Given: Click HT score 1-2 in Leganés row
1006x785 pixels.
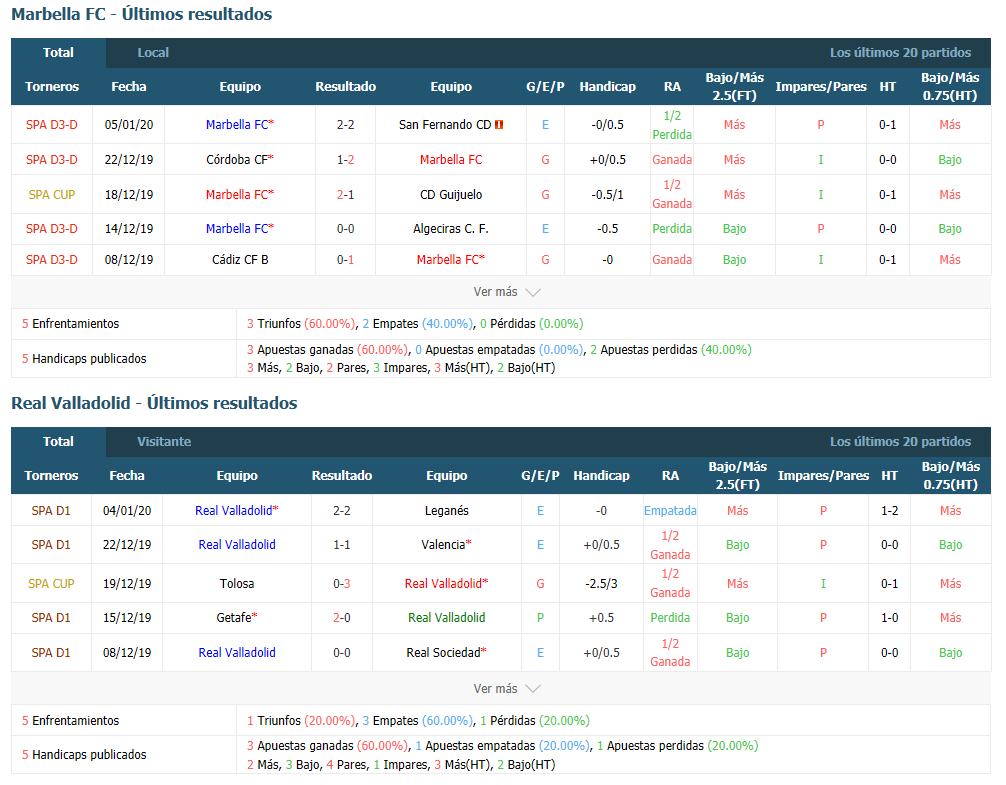Looking at the screenshot, I should click(889, 511).
